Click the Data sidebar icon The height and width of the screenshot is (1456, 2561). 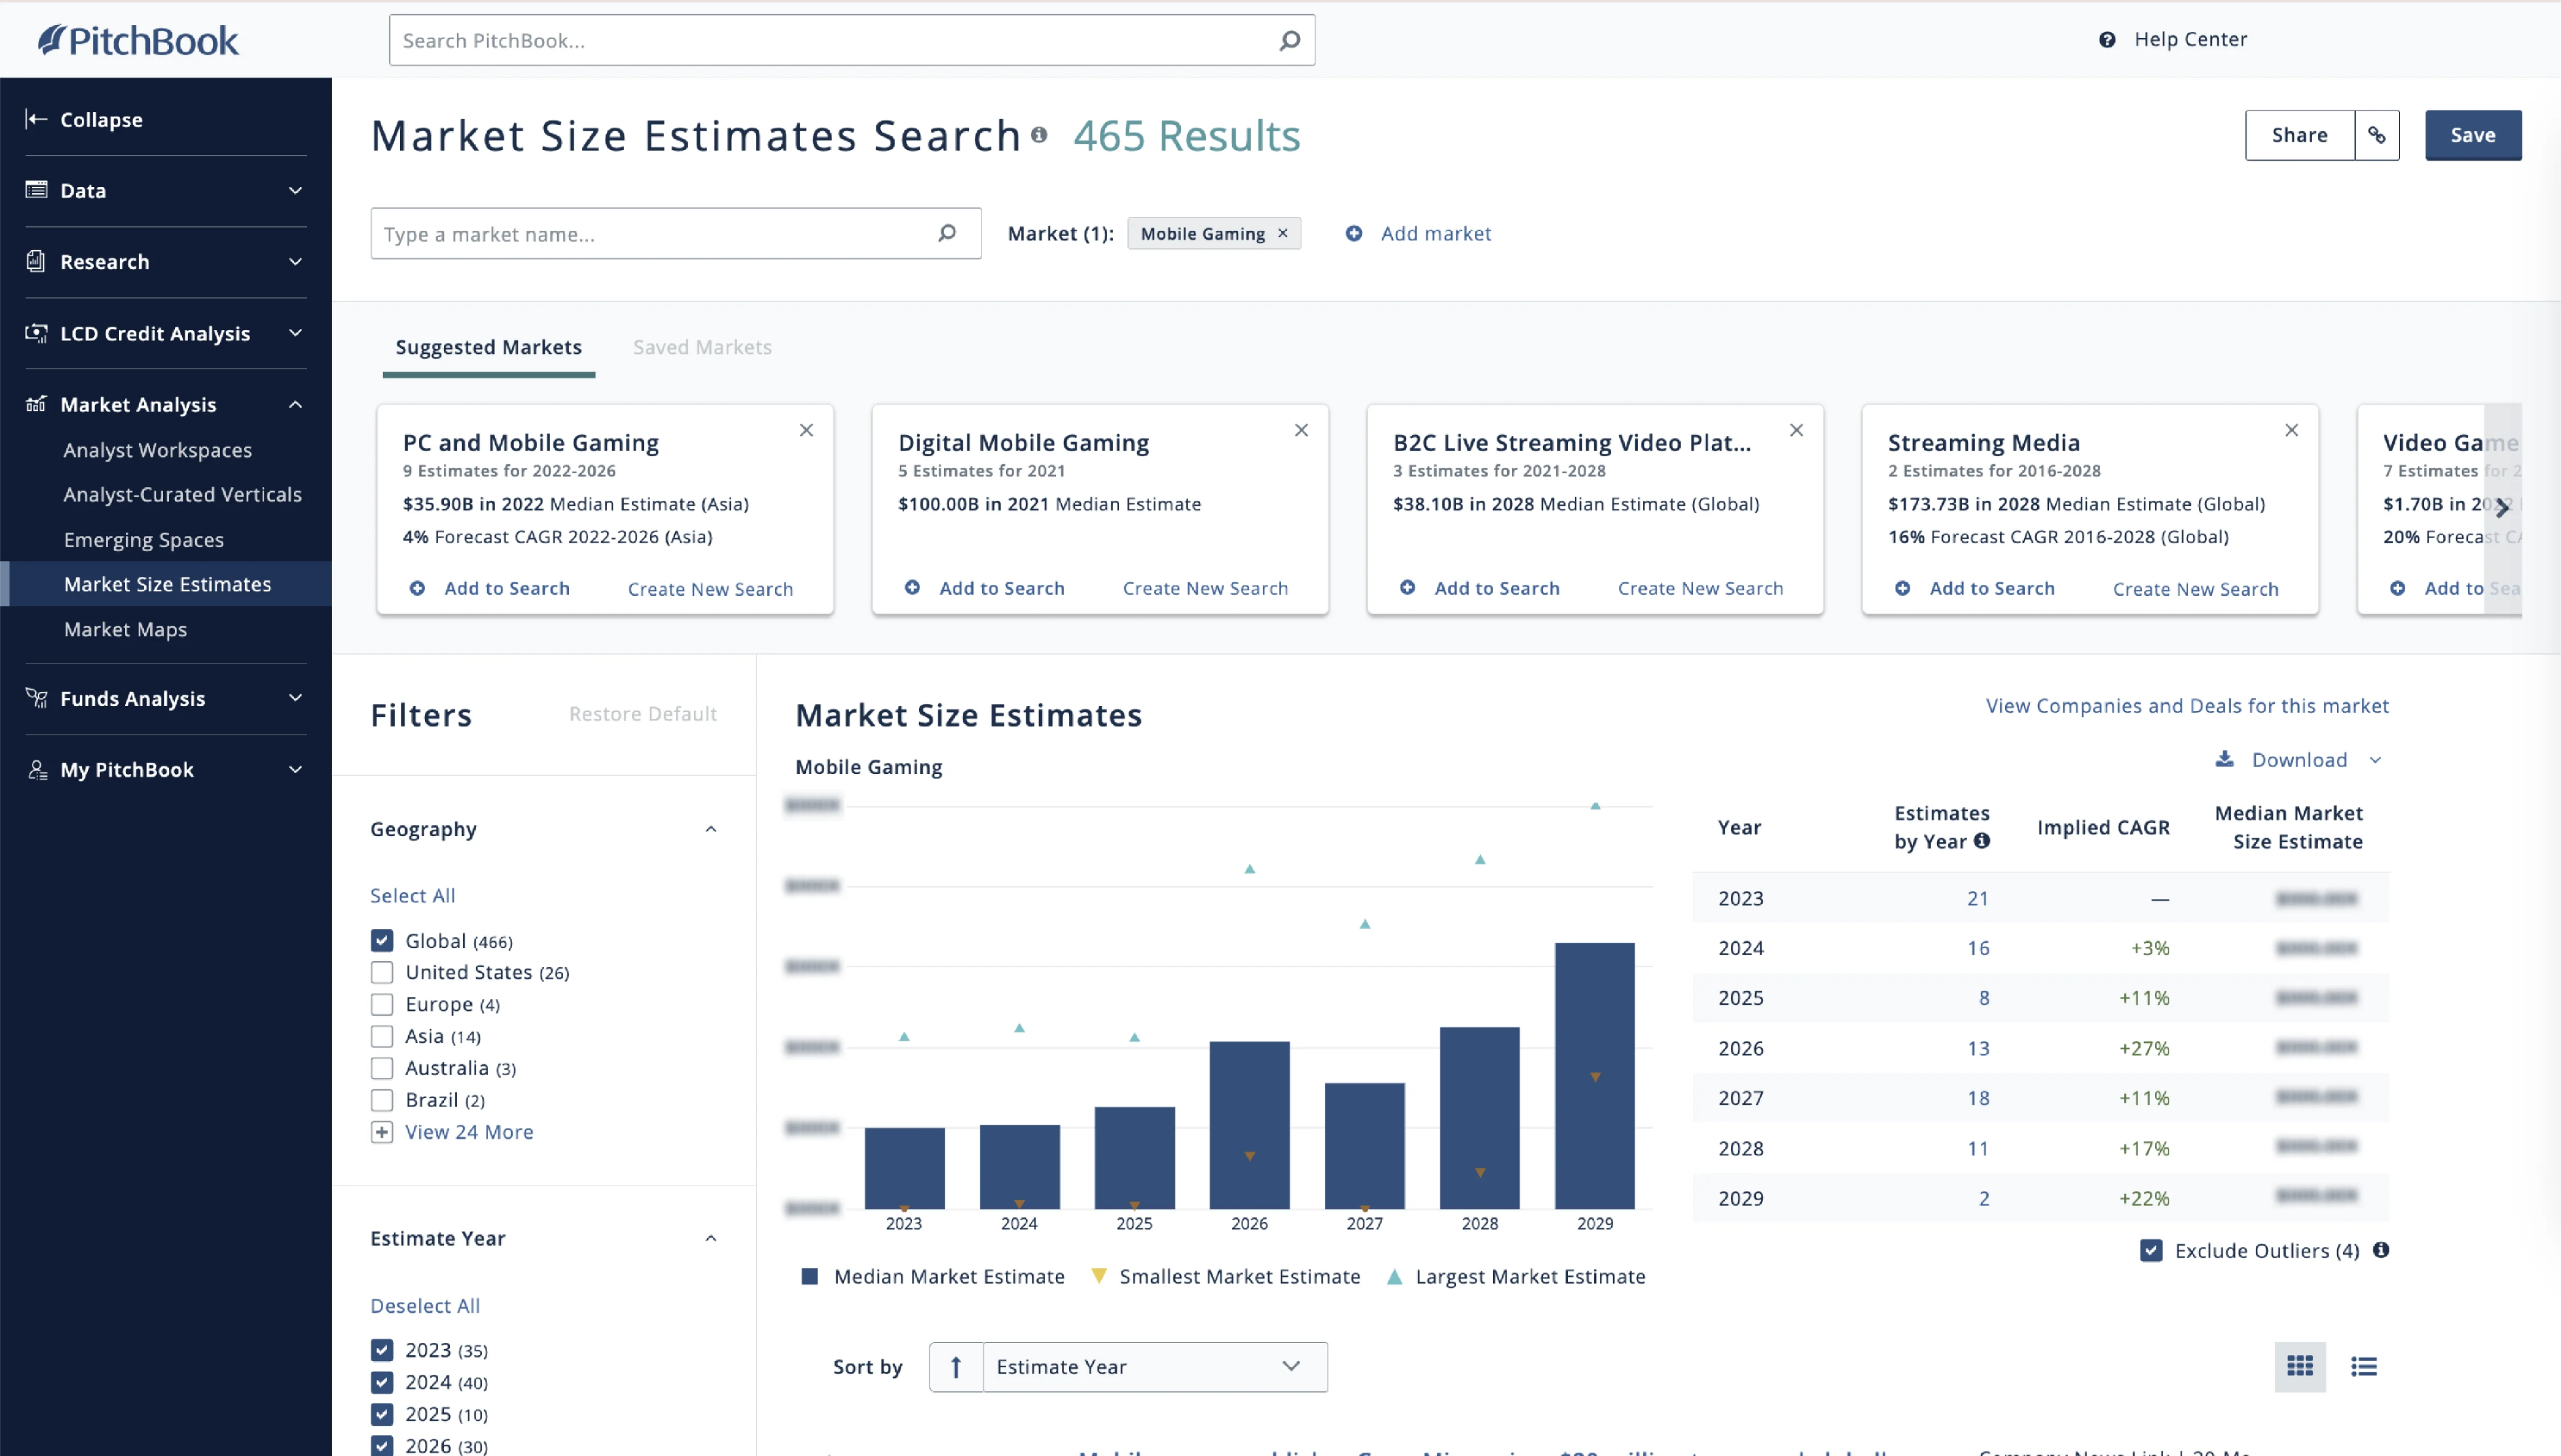[36, 190]
